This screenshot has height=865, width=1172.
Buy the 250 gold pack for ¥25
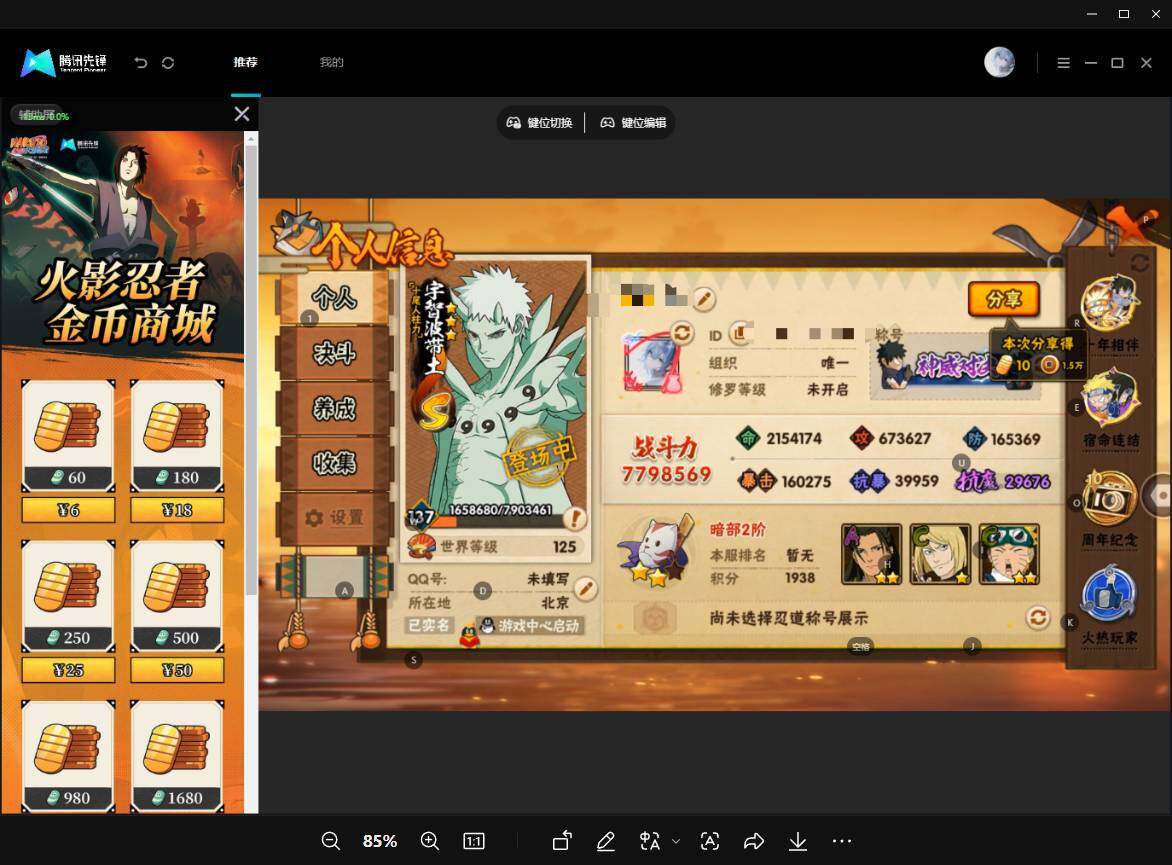68,670
